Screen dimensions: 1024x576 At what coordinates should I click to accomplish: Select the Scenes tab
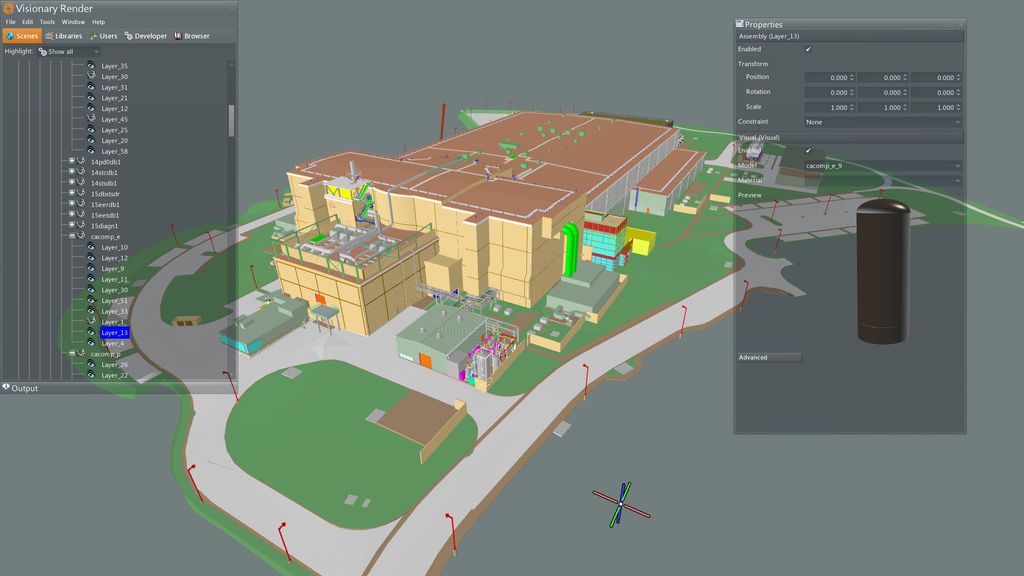coord(22,36)
